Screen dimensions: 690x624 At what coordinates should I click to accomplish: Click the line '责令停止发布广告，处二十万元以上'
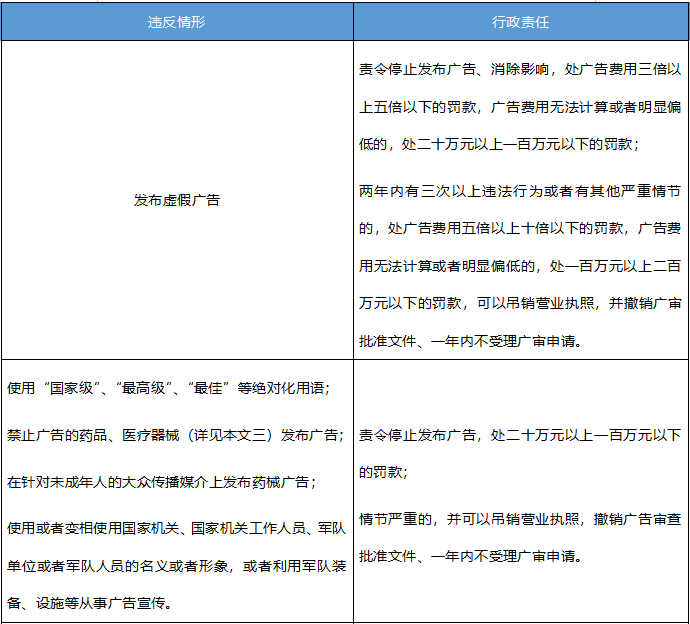520,435
